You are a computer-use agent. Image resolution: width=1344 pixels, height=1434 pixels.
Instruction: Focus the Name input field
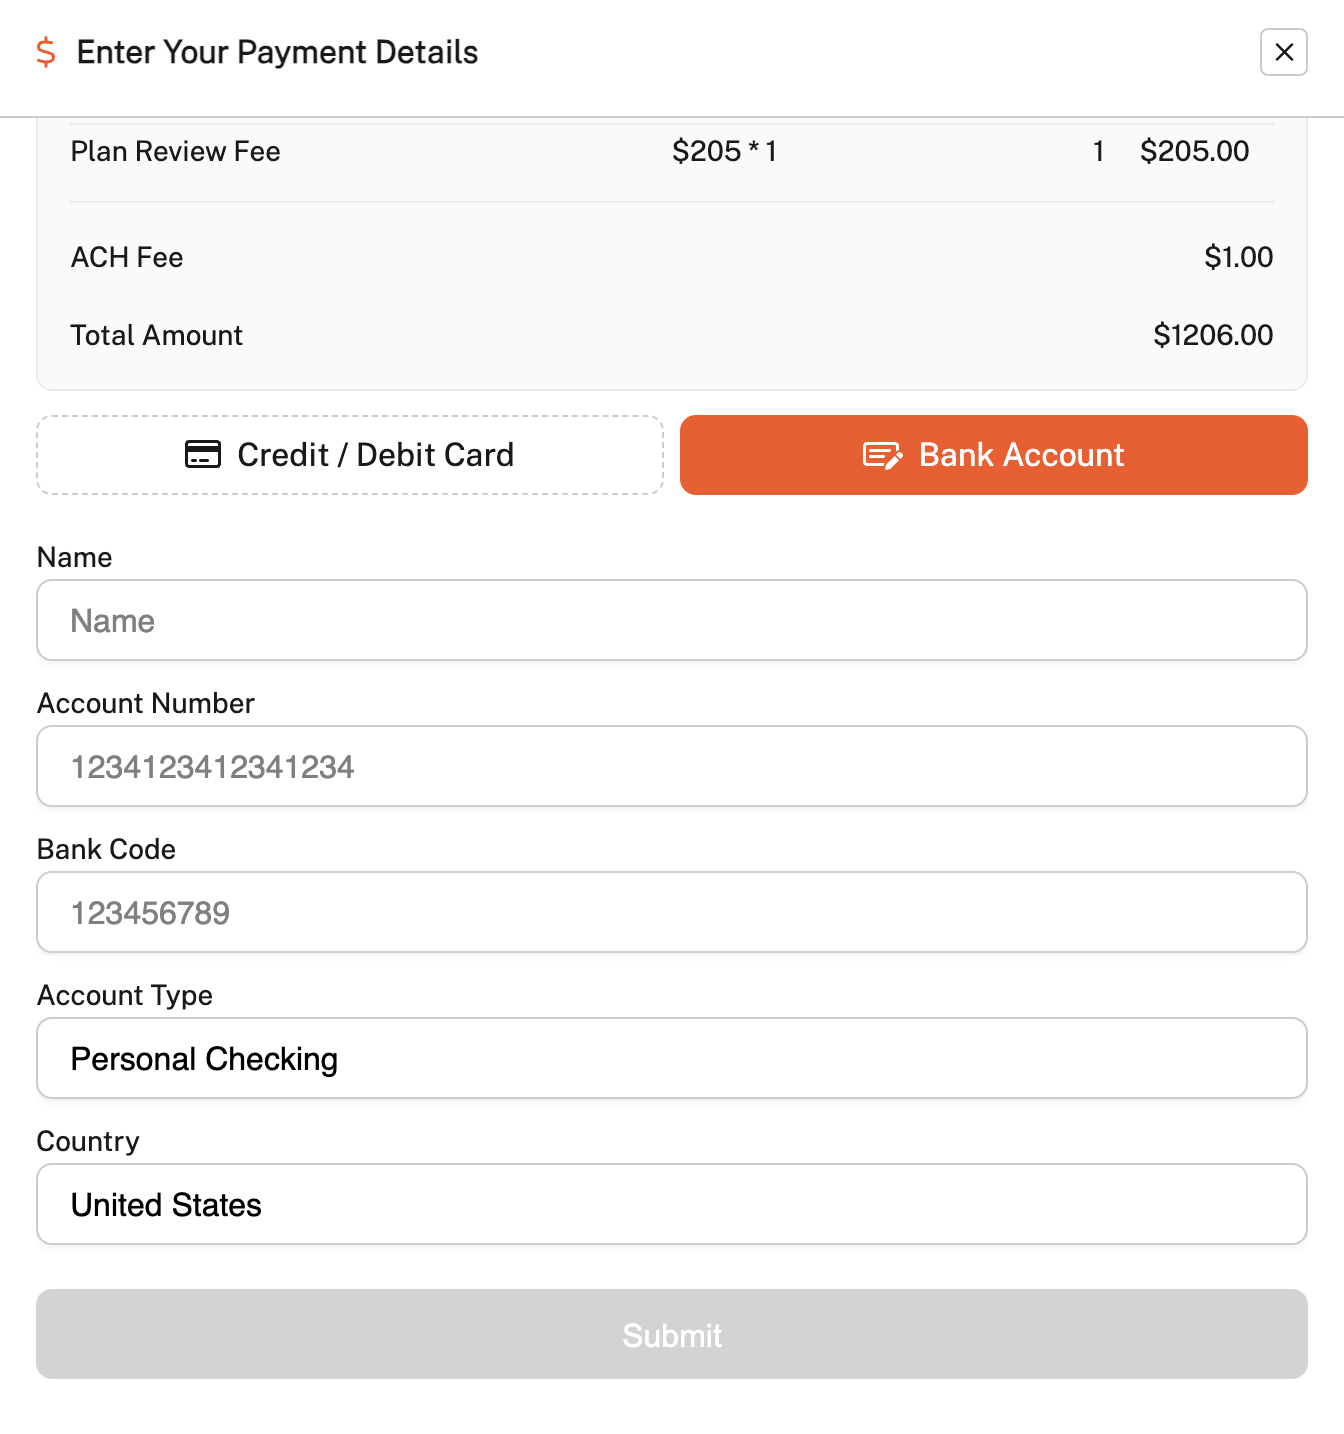672,620
